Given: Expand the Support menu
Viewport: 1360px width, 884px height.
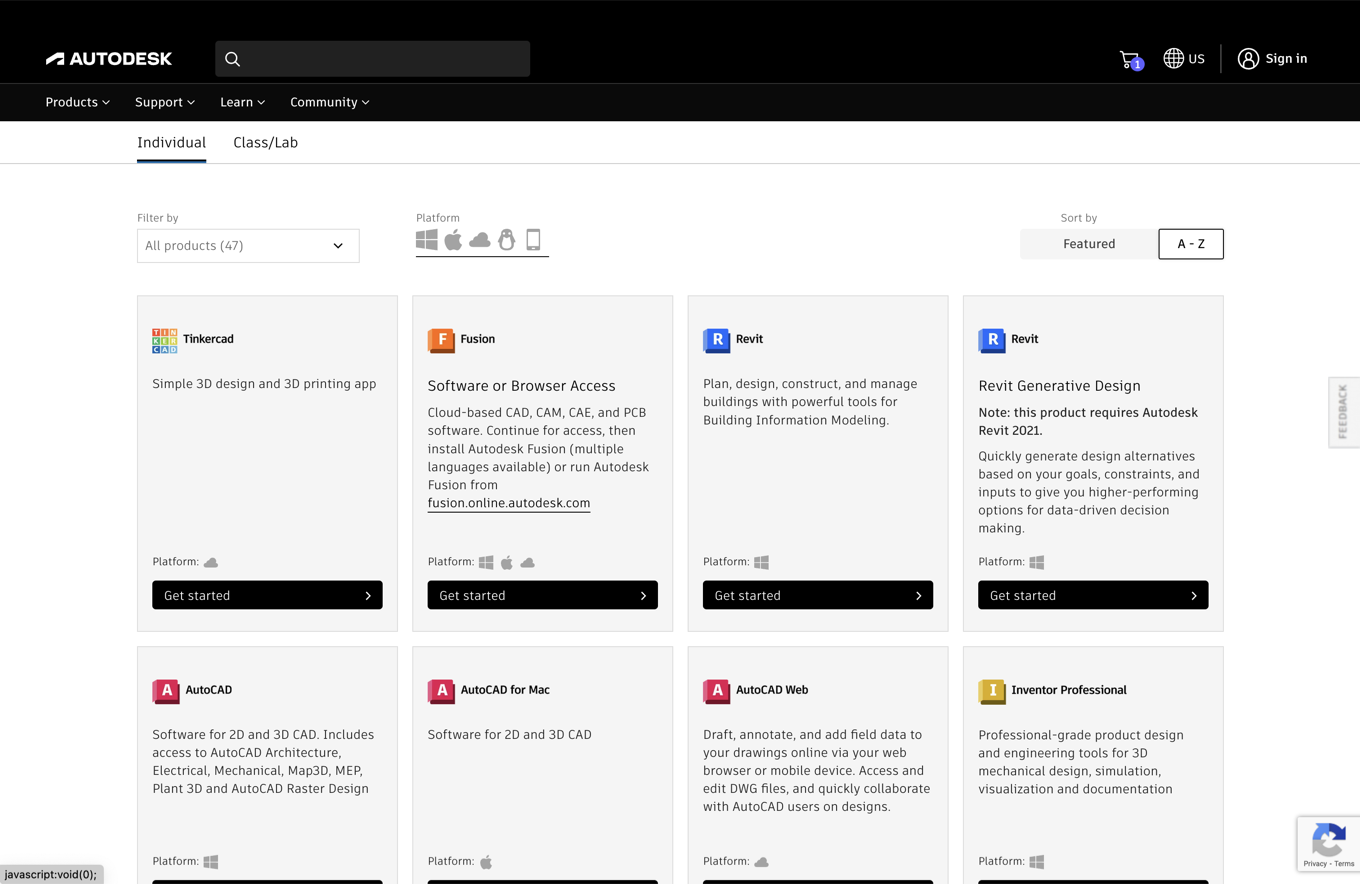Looking at the screenshot, I should click(x=165, y=102).
